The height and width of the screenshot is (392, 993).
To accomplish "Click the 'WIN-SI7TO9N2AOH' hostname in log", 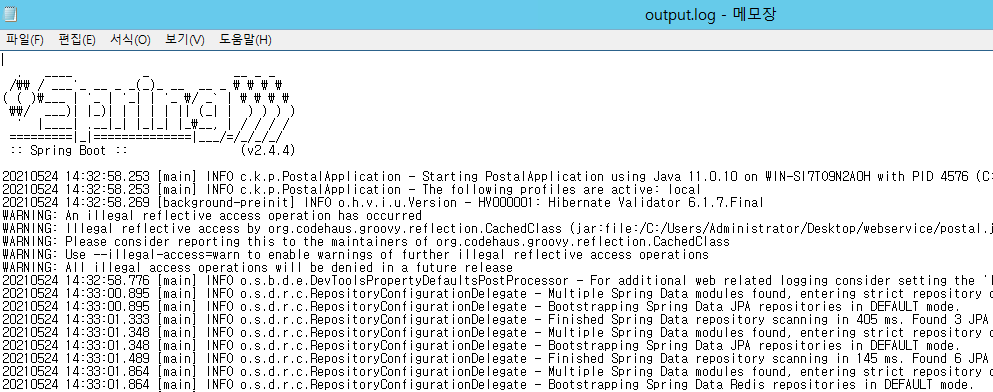I will 817,177.
